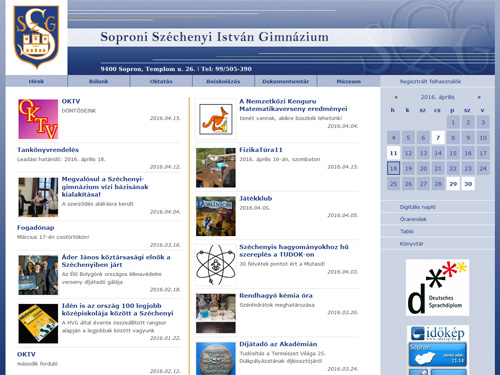Open the Kenguru Matematikaverseny eredményei headline
Image resolution: width=500 pixels, height=375 pixels.
[293, 105]
